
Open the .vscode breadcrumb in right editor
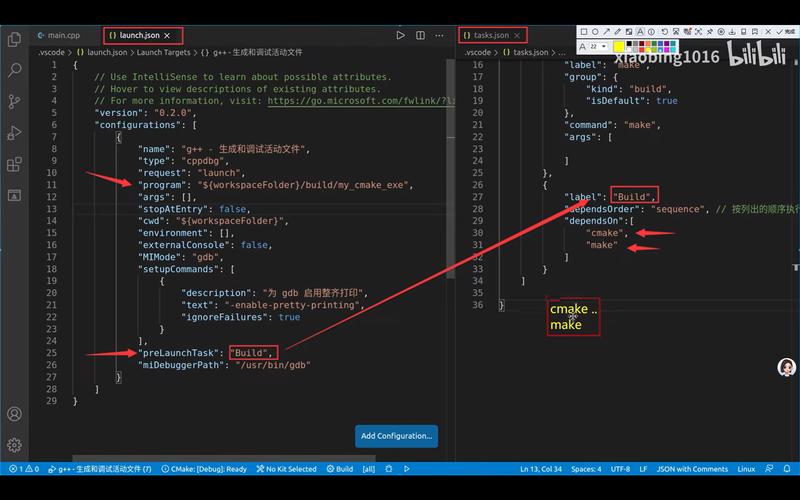[478, 52]
